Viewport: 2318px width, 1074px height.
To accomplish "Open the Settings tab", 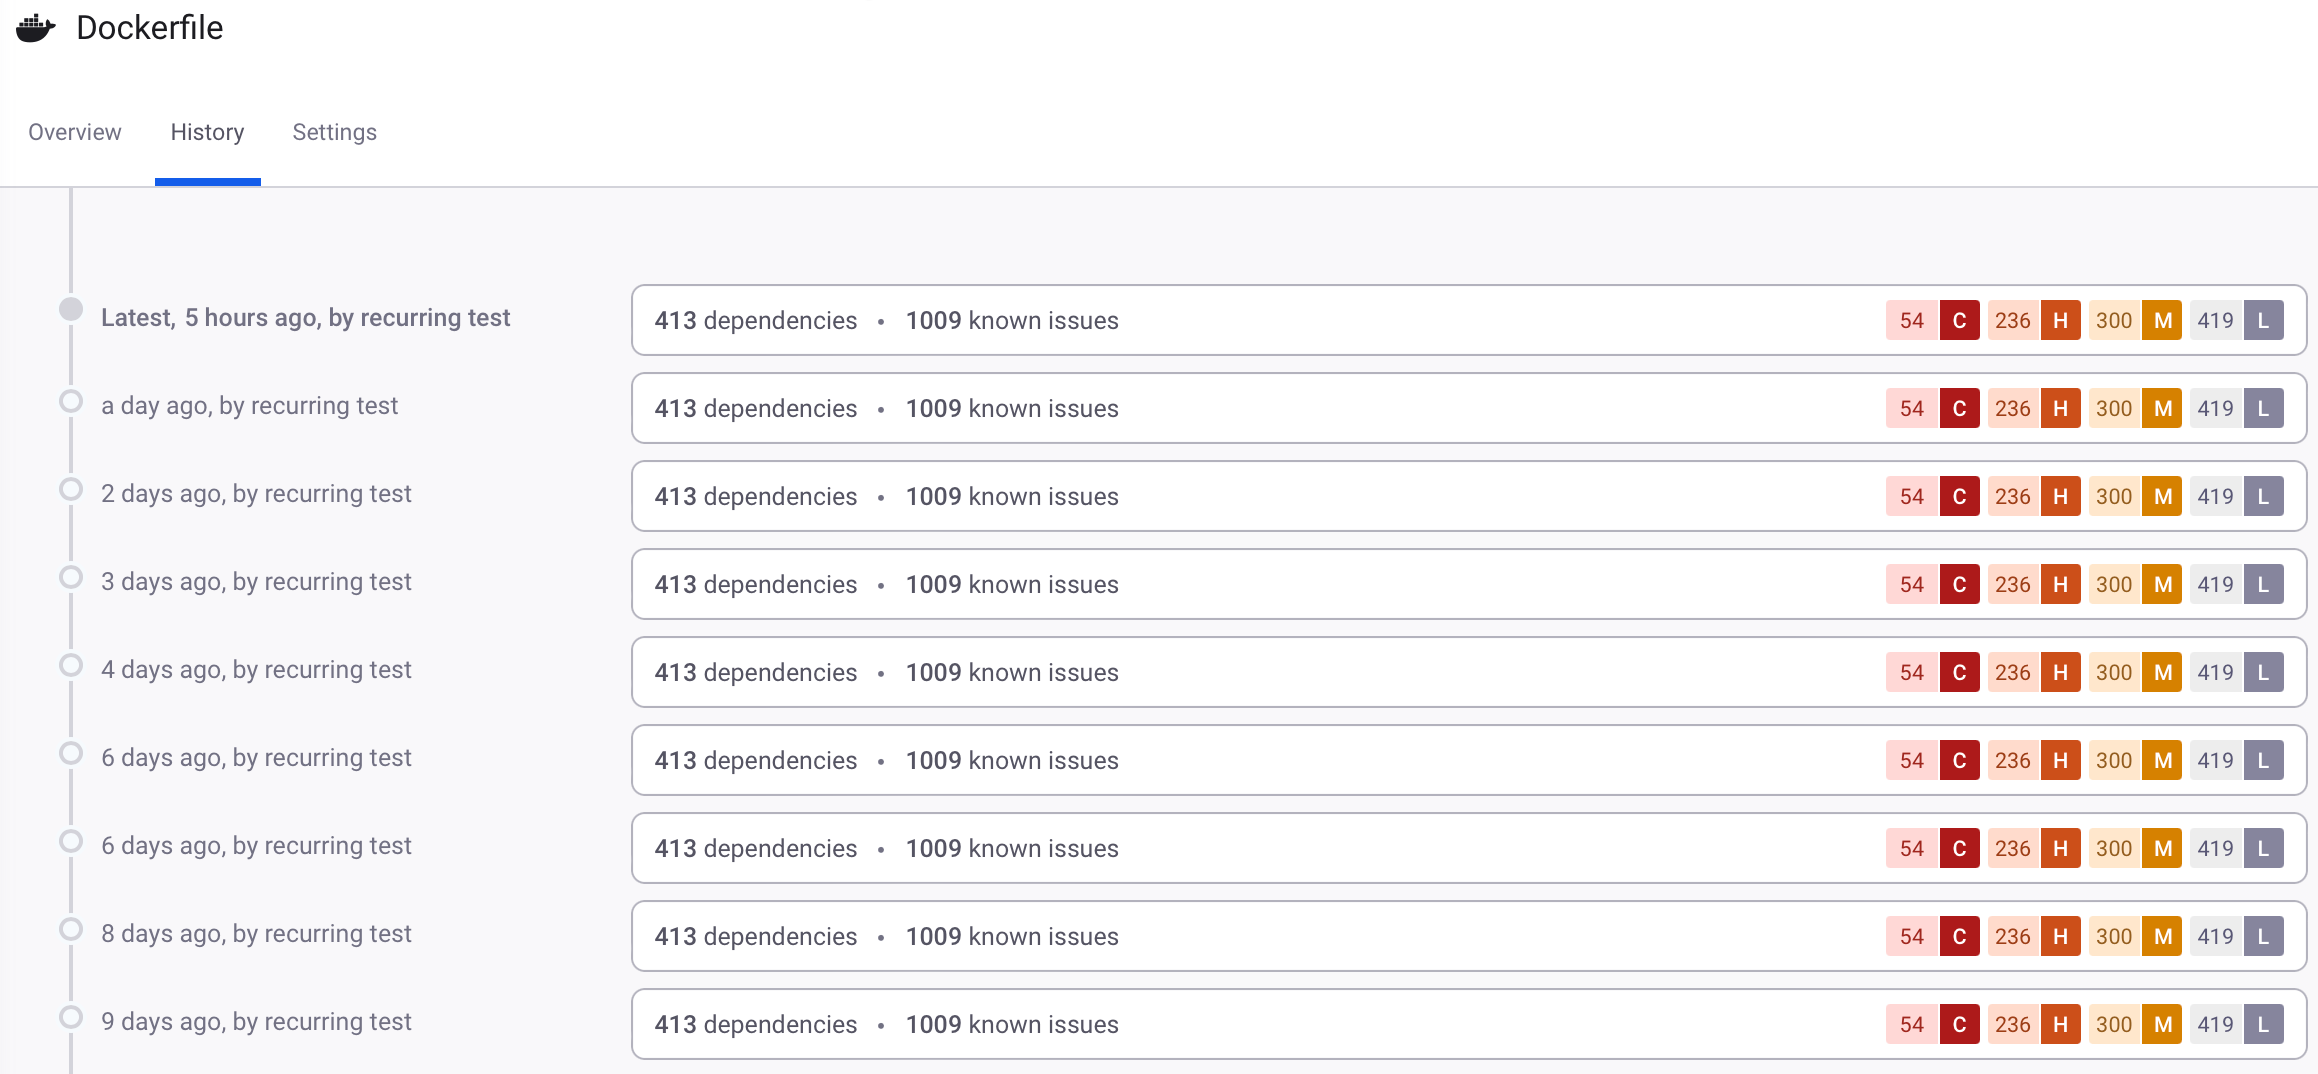I will (334, 132).
